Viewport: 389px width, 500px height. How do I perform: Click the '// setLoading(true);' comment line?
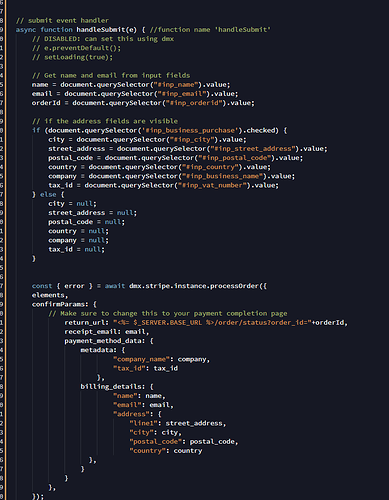click(72, 57)
